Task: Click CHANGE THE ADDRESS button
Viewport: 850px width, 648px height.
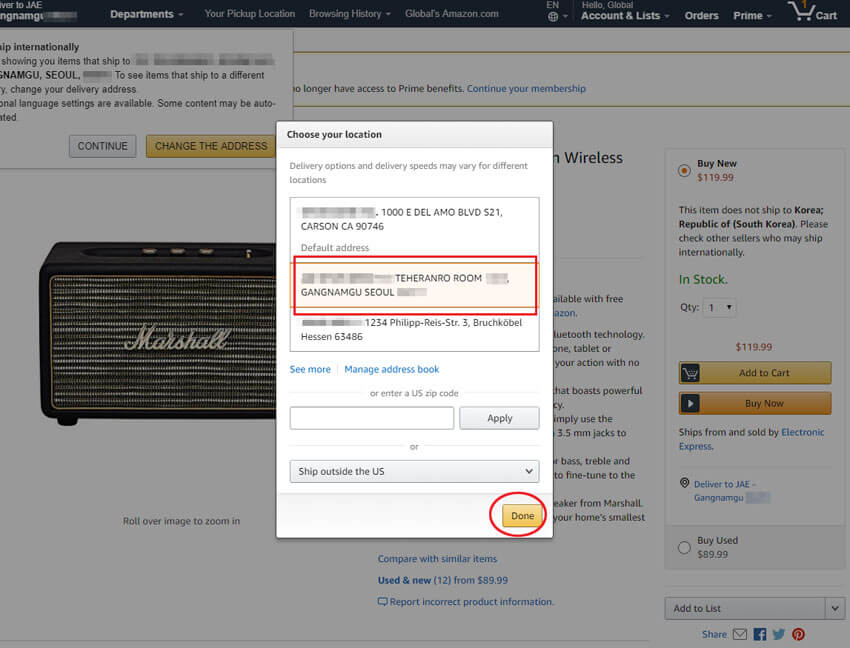Action: [211, 146]
